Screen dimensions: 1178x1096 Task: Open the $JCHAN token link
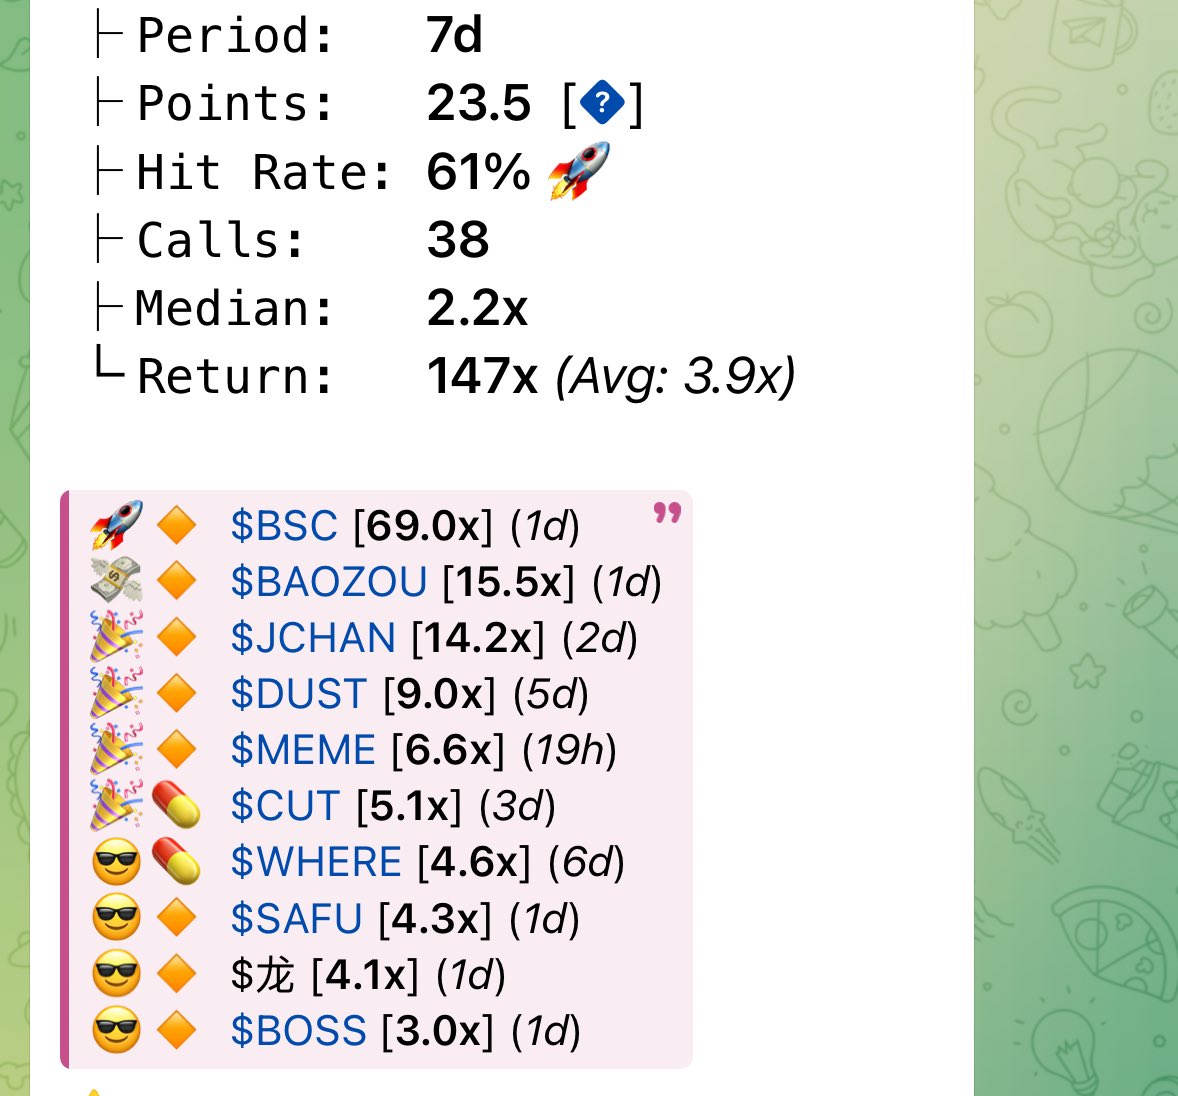[x=313, y=638]
